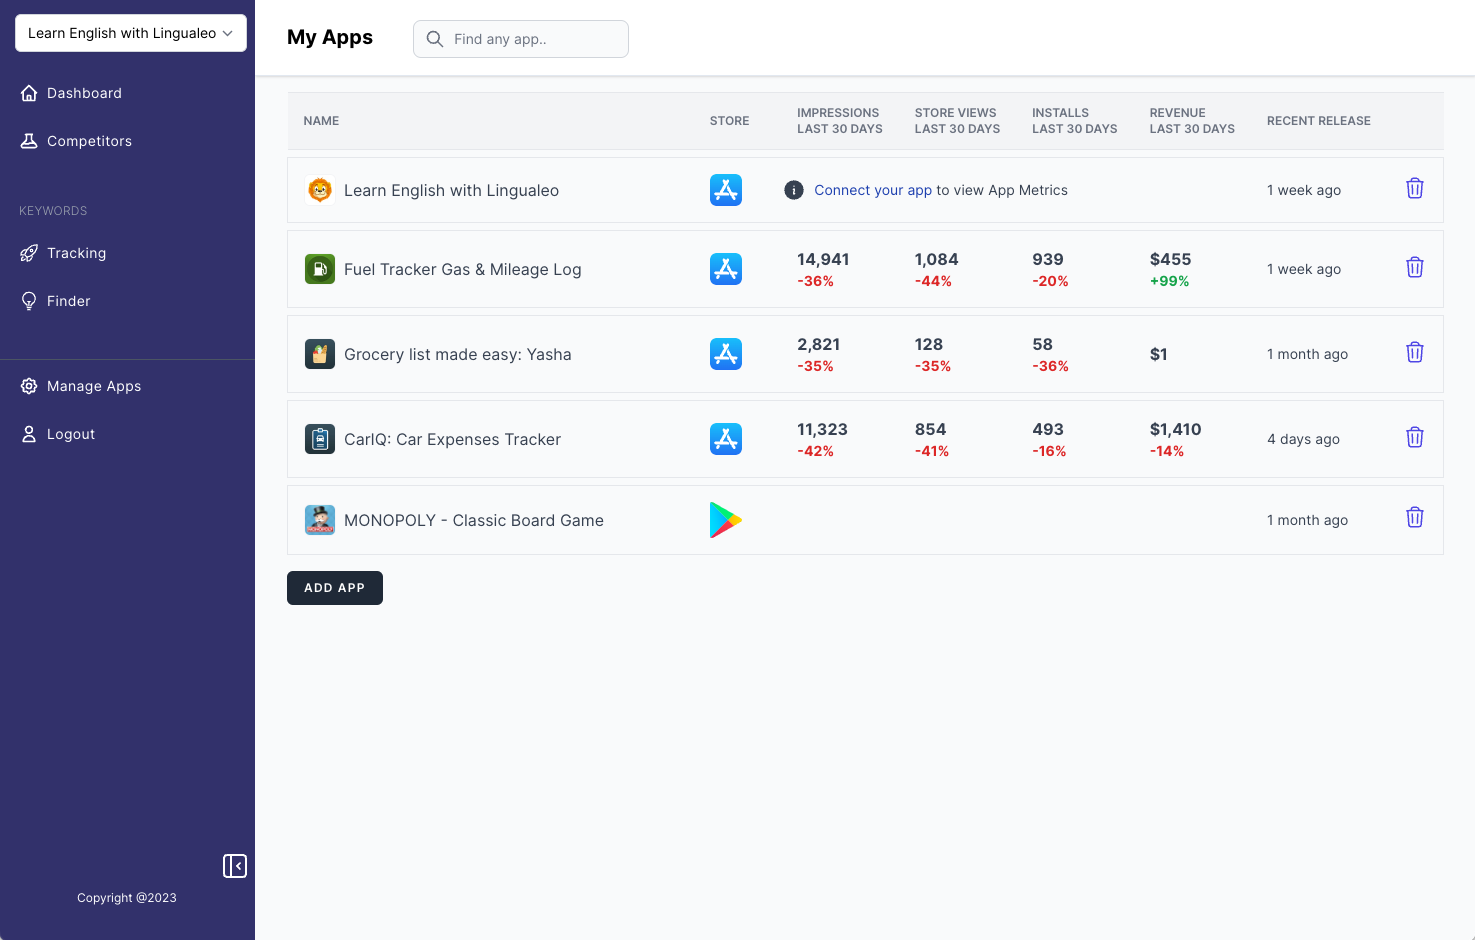Open Learn English with Lingualeo app name
1475x940 pixels.
coord(451,190)
